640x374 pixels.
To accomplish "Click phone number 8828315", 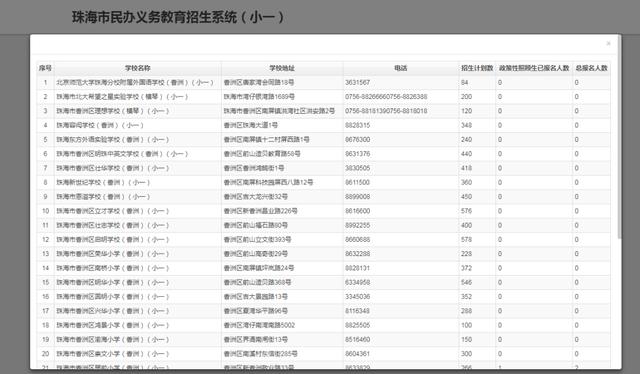I will 358,125.
